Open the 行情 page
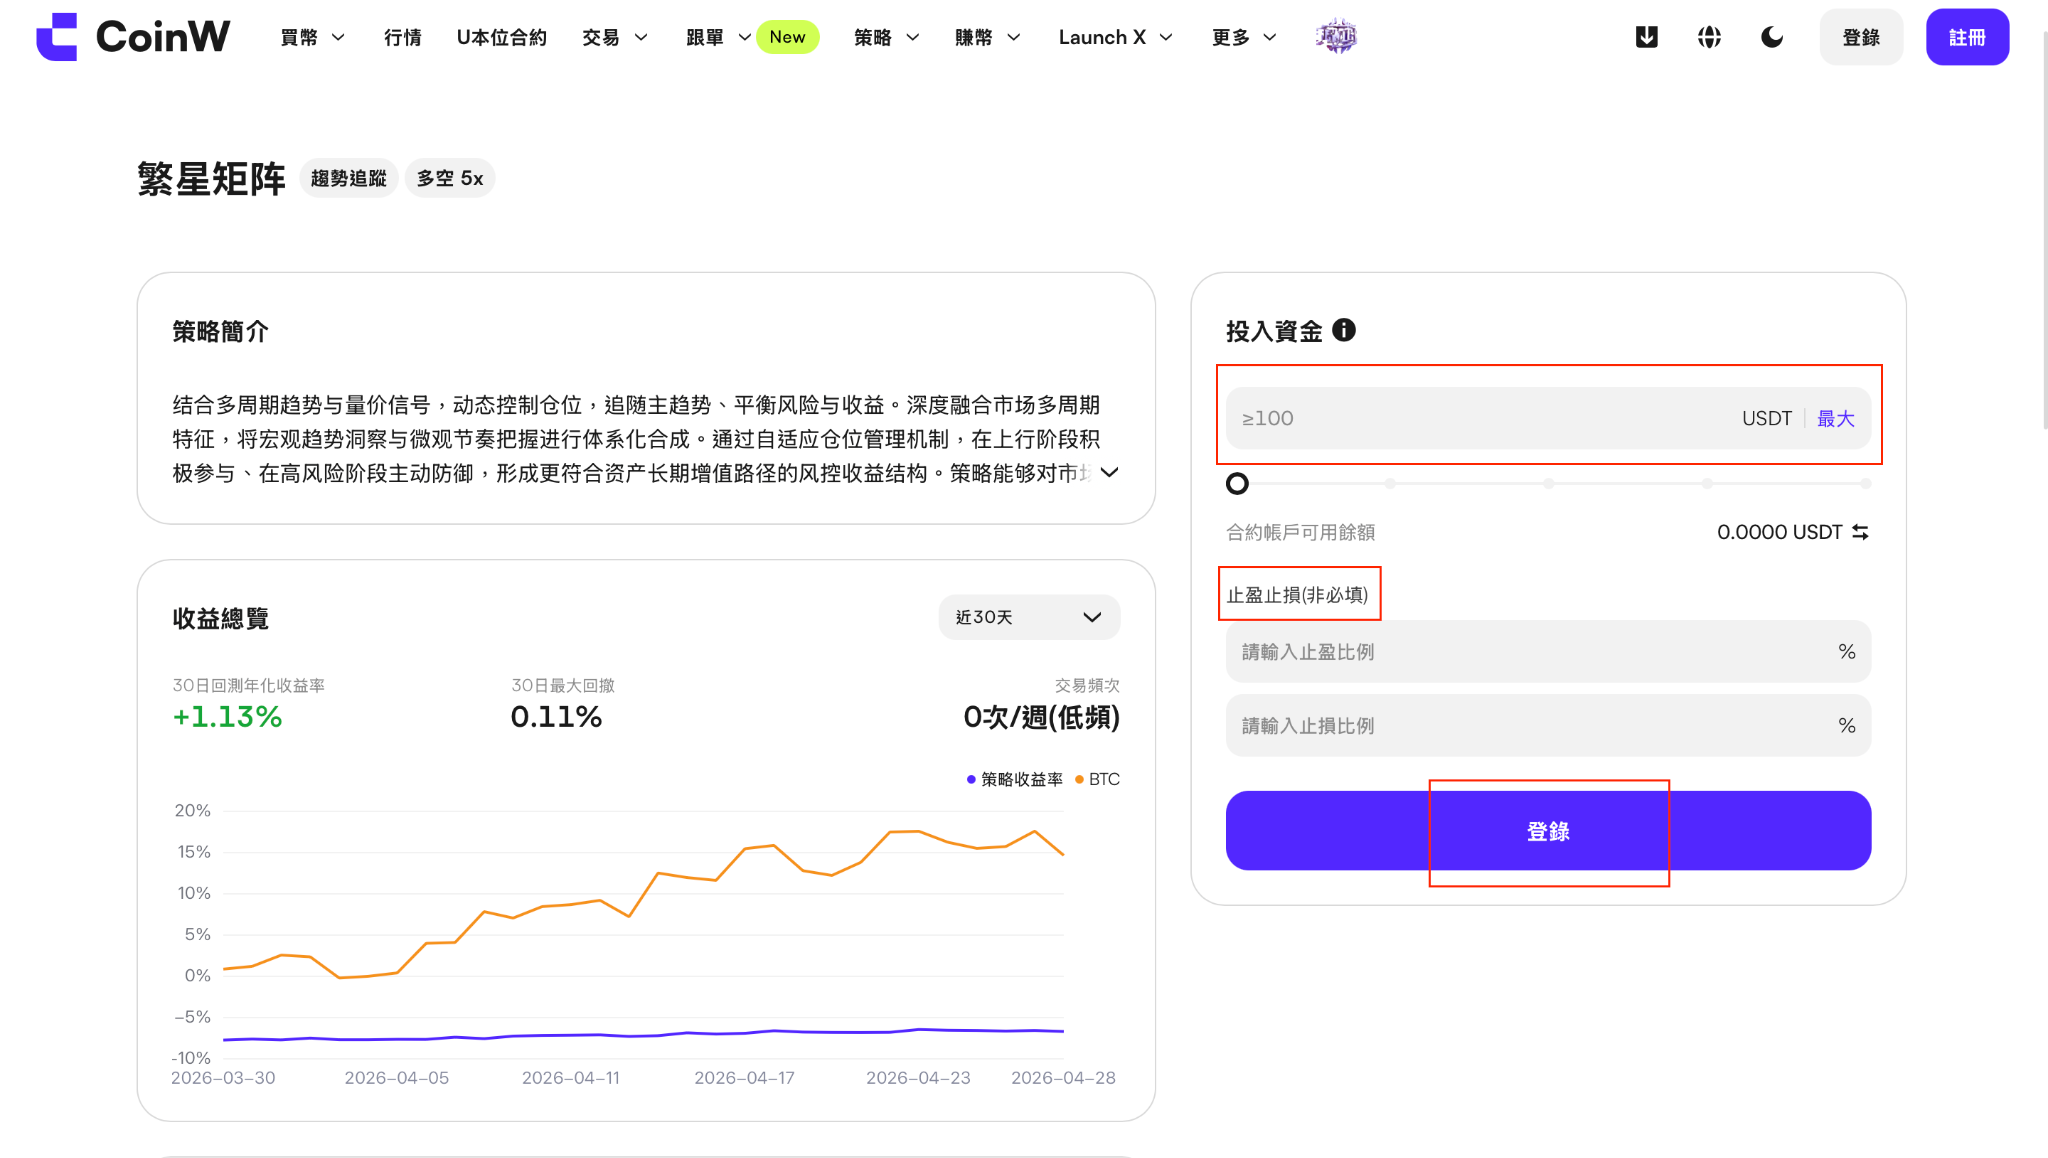Image resolution: width=2048 pixels, height=1158 pixels. [403, 37]
